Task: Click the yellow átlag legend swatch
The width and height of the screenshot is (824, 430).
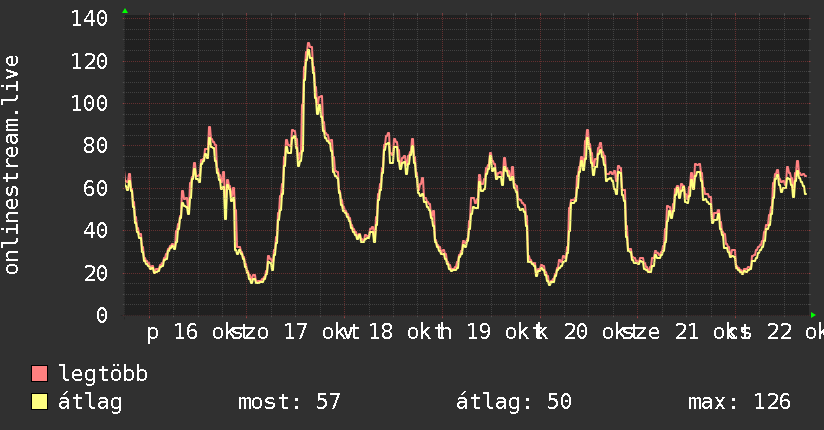Action: click(39, 402)
